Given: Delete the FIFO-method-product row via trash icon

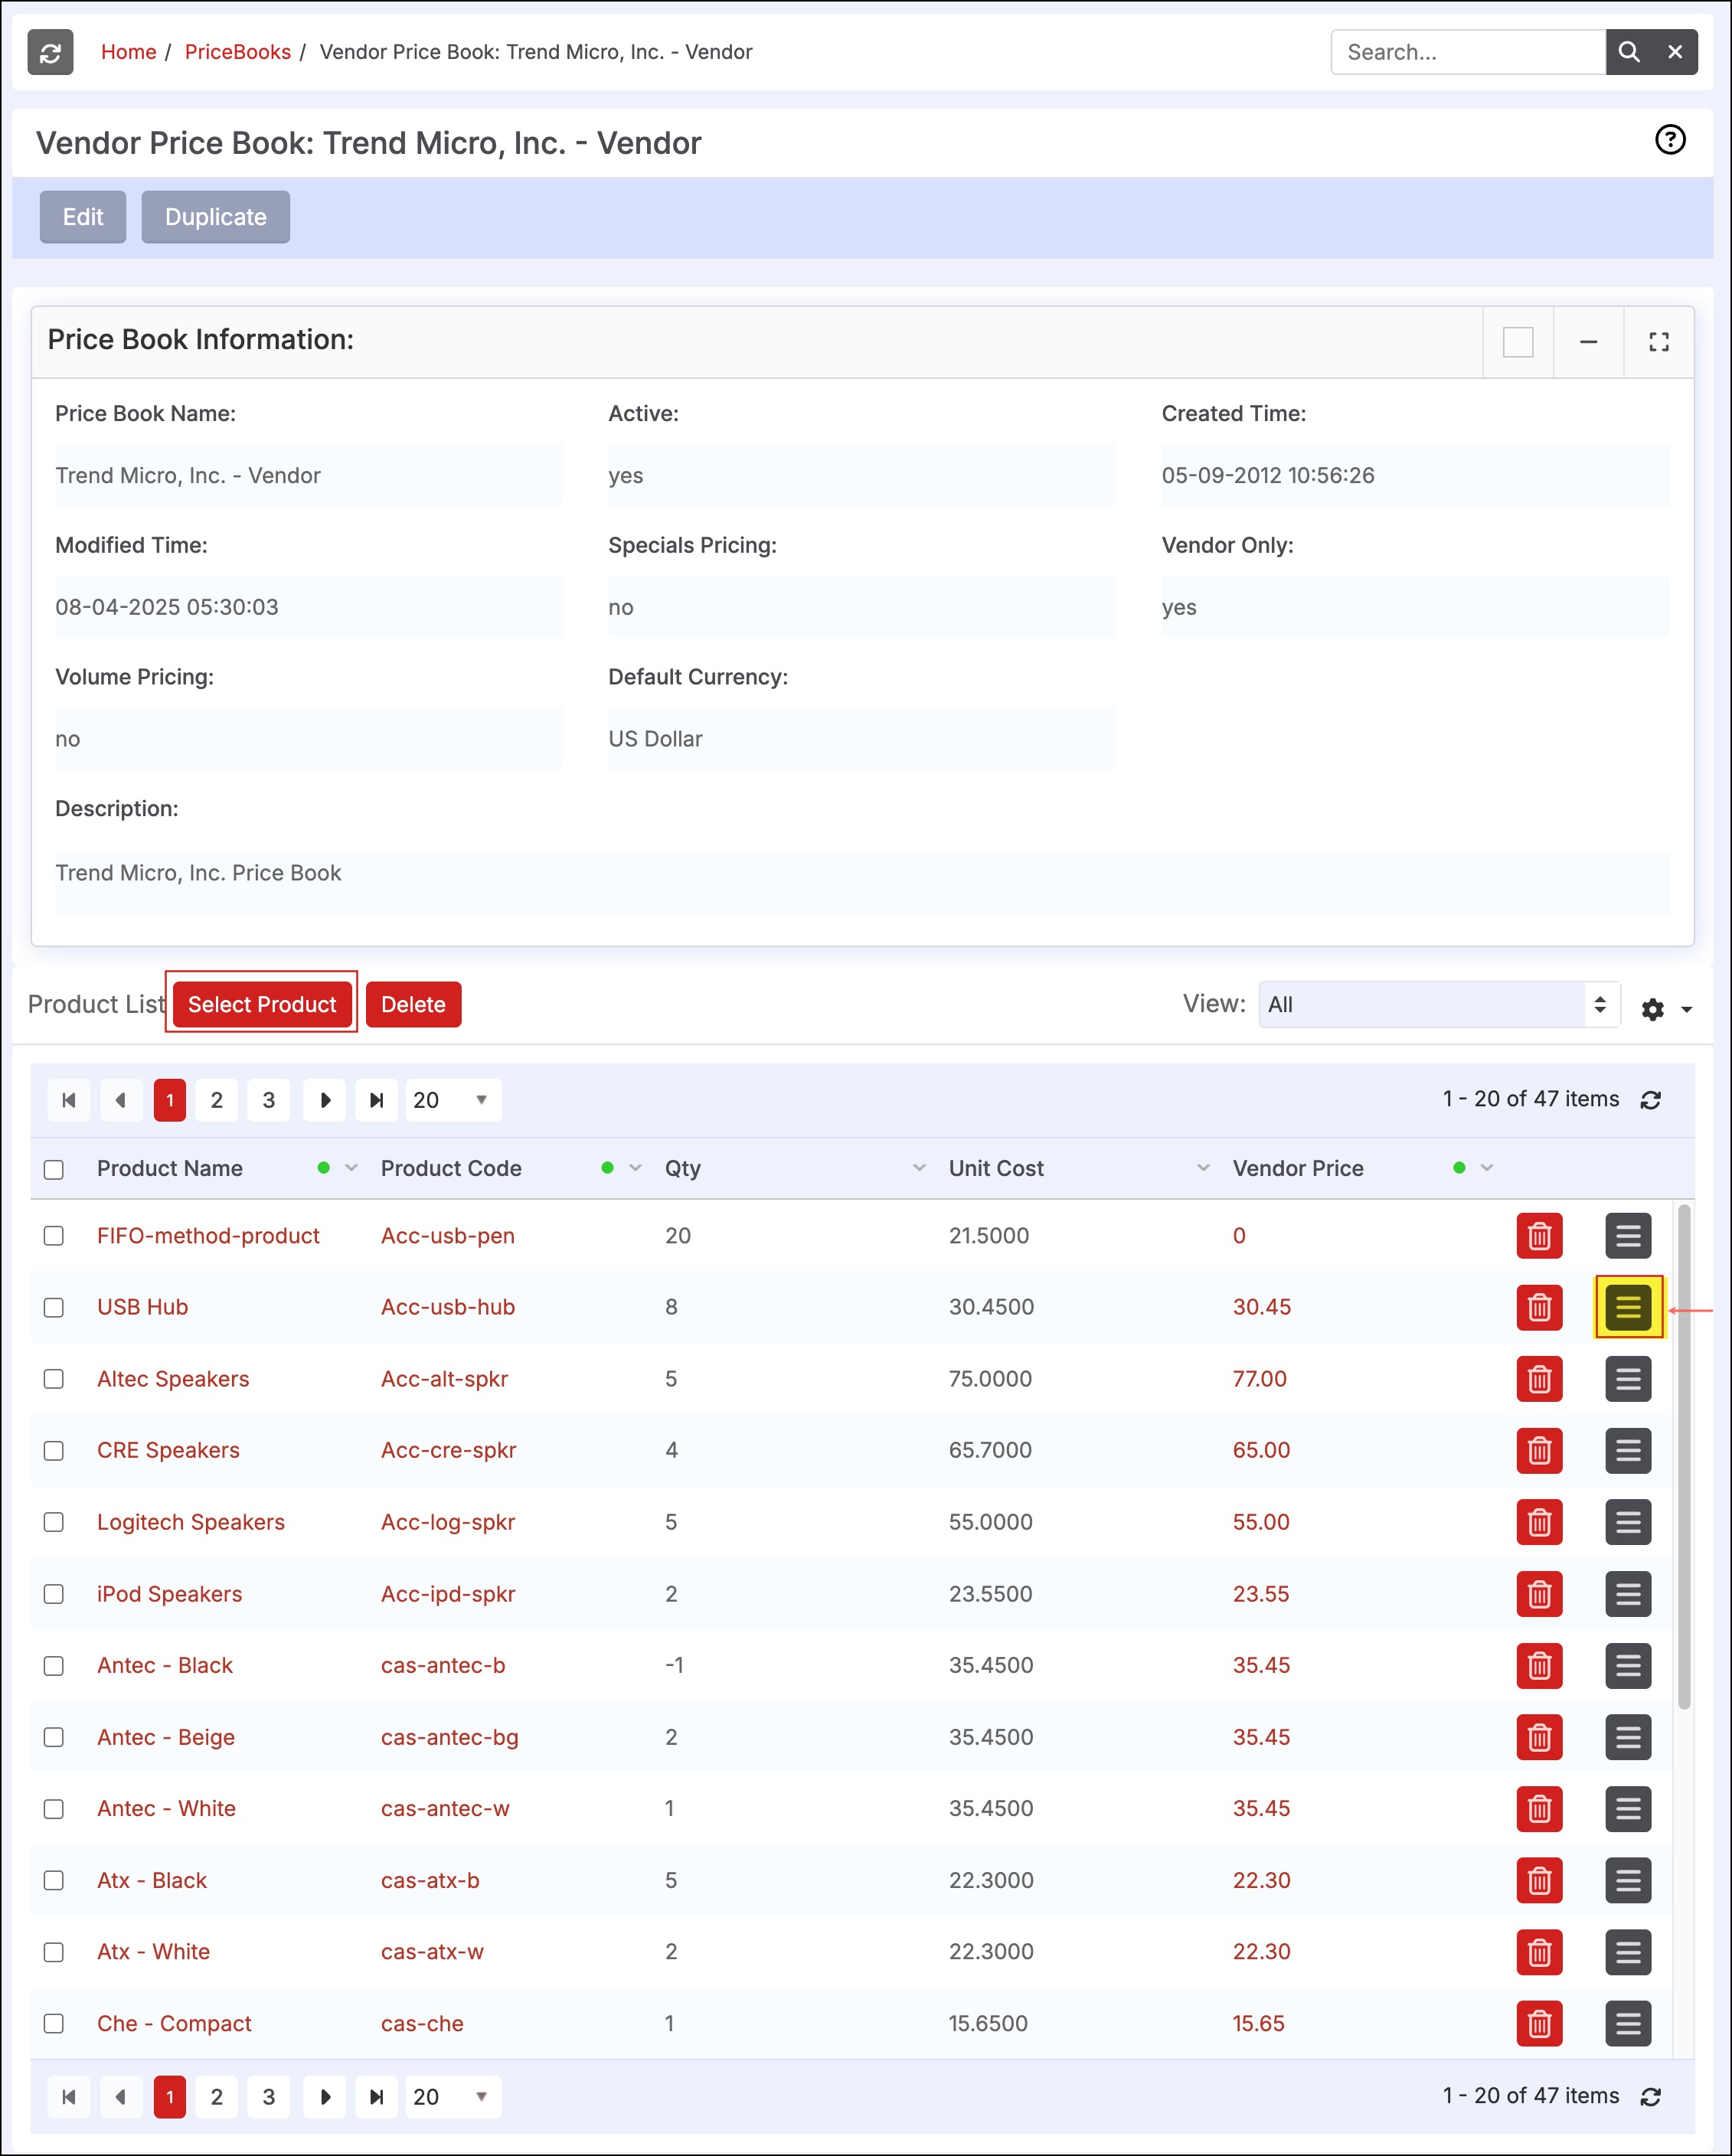Looking at the screenshot, I should coord(1539,1236).
